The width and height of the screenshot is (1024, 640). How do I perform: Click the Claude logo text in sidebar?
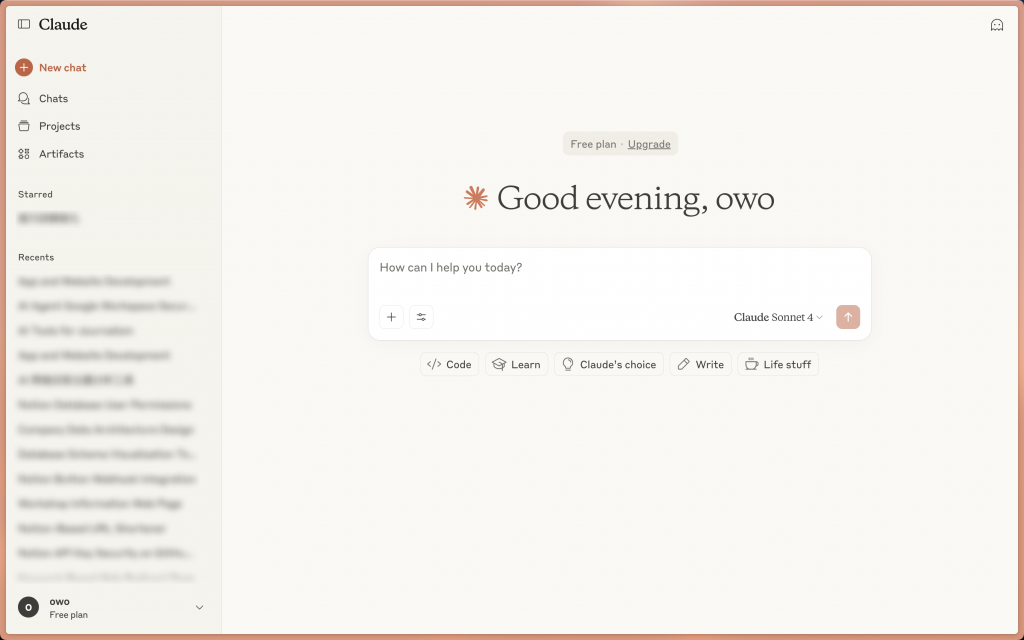point(63,24)
